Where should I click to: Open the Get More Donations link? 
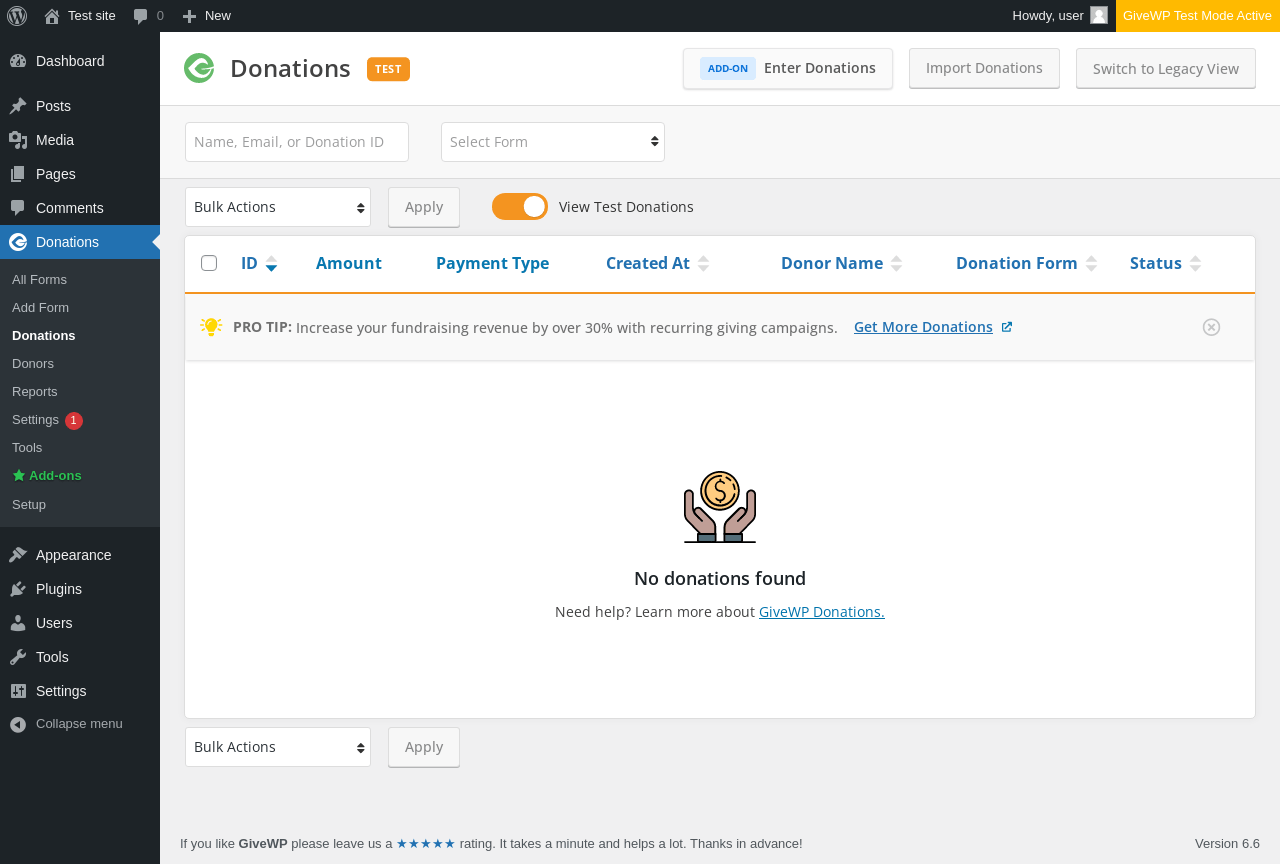point(933,327)
